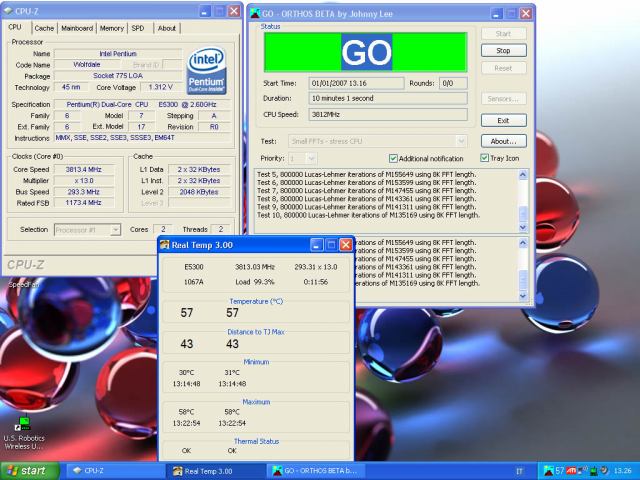Viewport: 640px width, 480px height.
Task: Select CPU-Z in the taskbar
Action: click(x=114, y=471)
